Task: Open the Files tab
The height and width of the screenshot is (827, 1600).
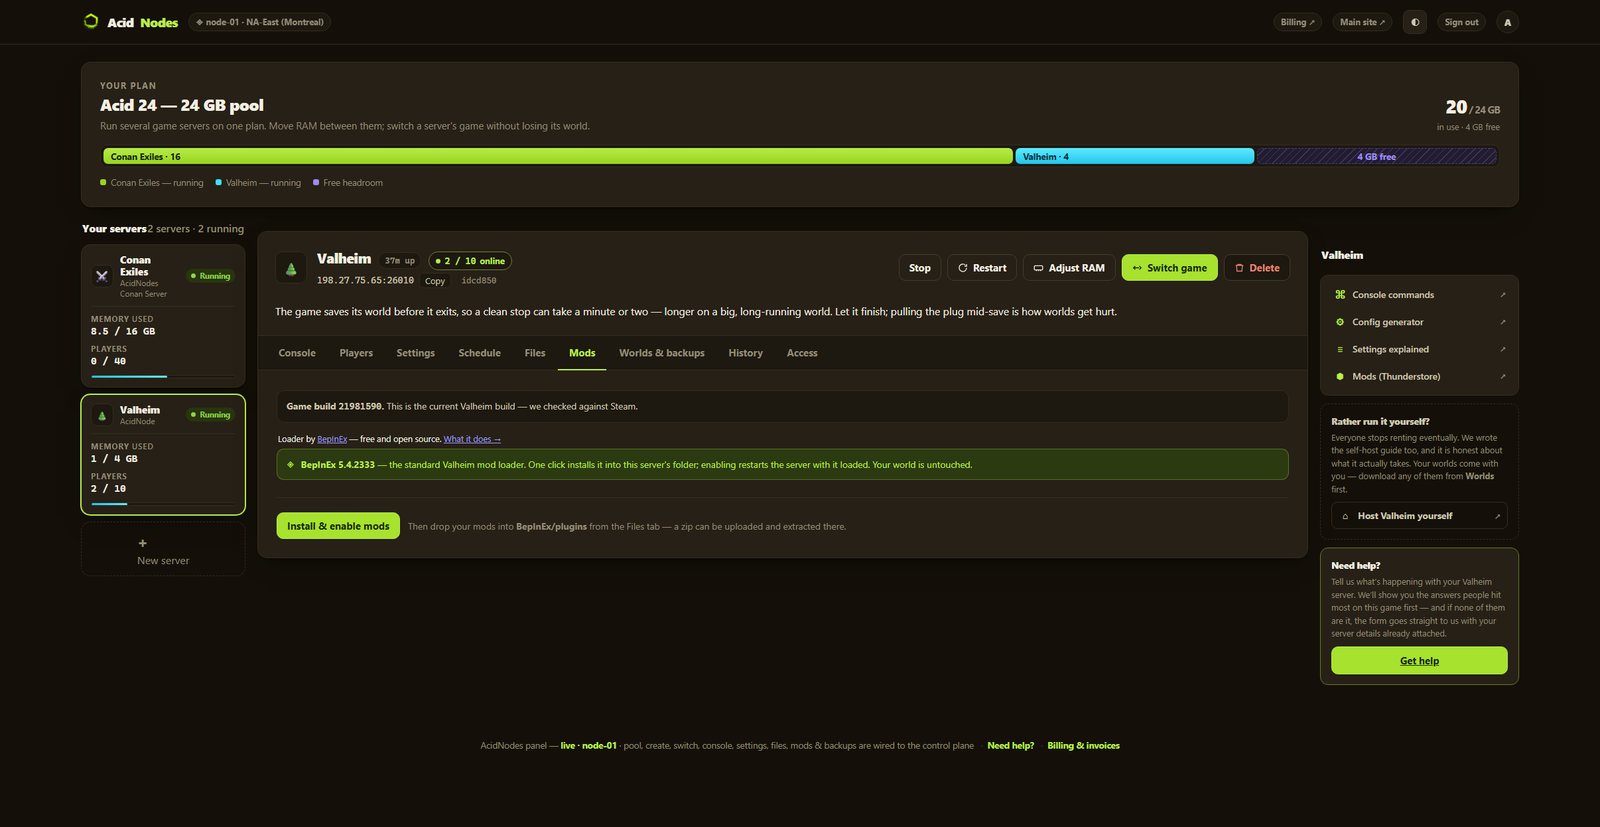Action: tap(535, 353)
